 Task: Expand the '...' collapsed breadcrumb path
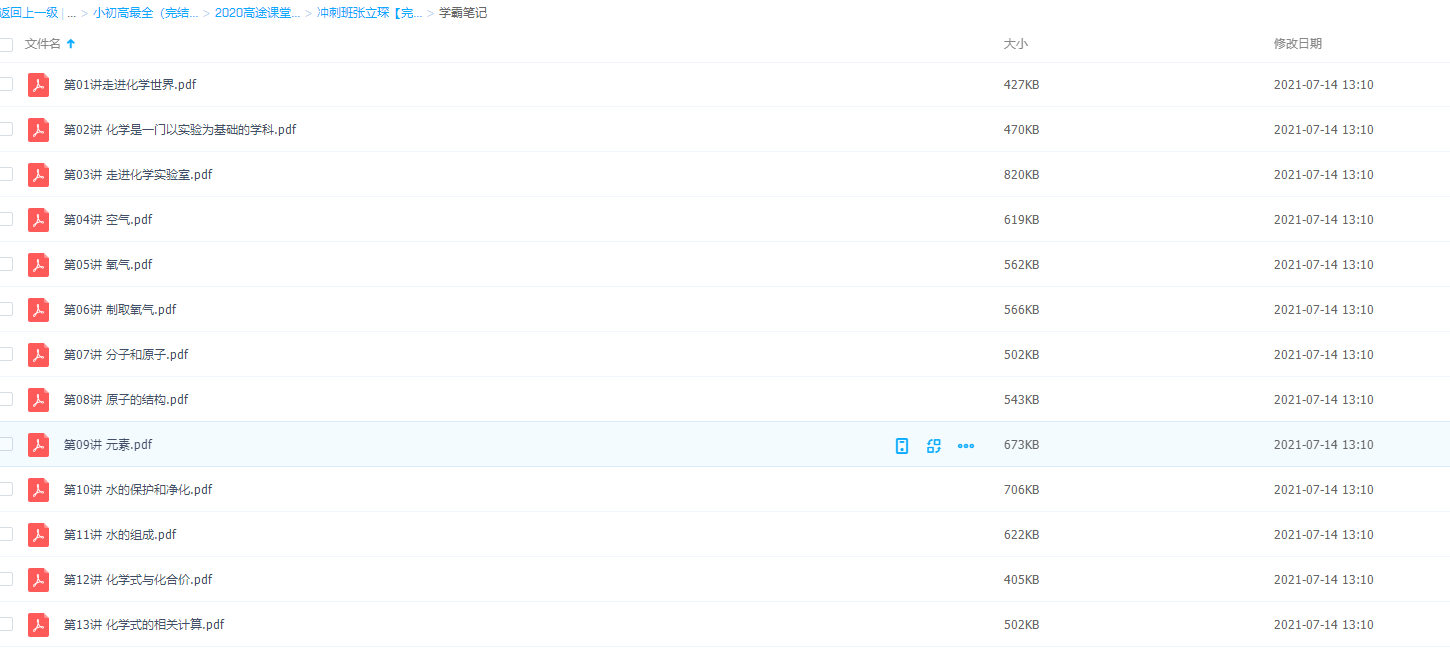click(x=71, y=14)
